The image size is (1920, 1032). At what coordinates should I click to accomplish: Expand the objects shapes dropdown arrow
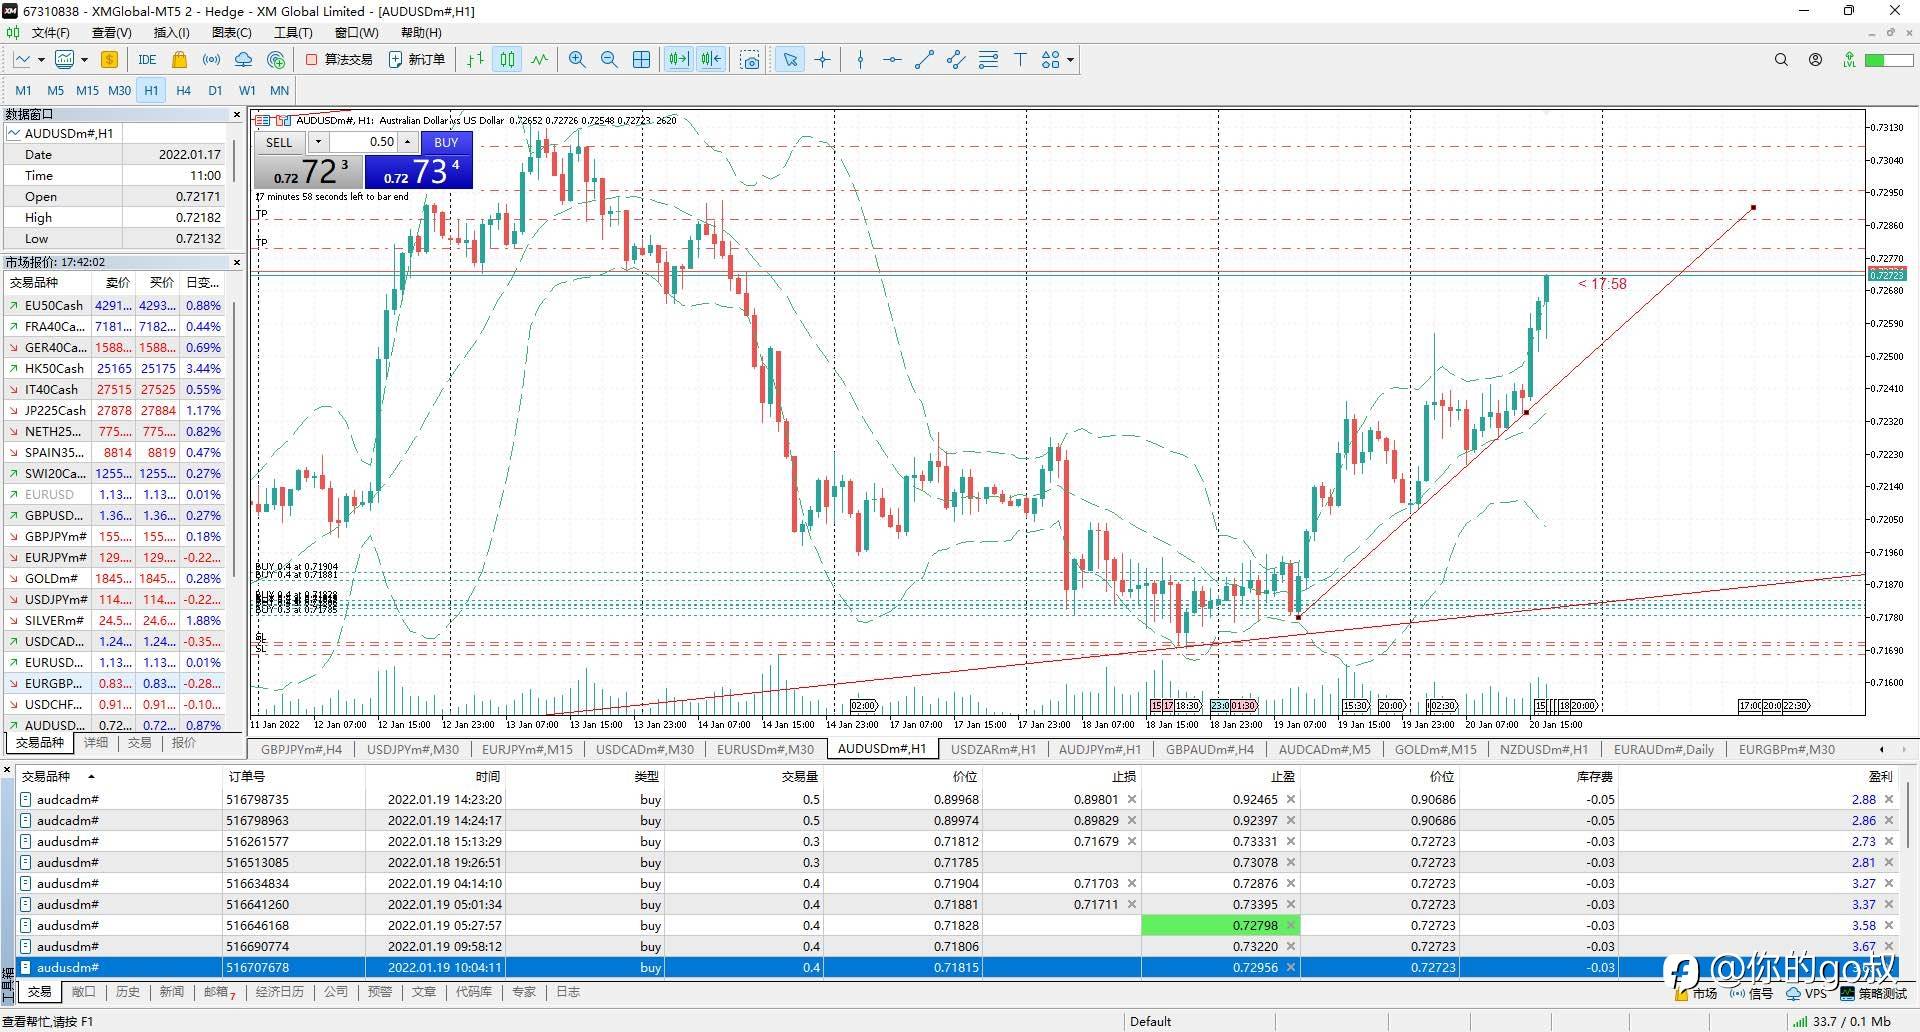pos(1070,60)
